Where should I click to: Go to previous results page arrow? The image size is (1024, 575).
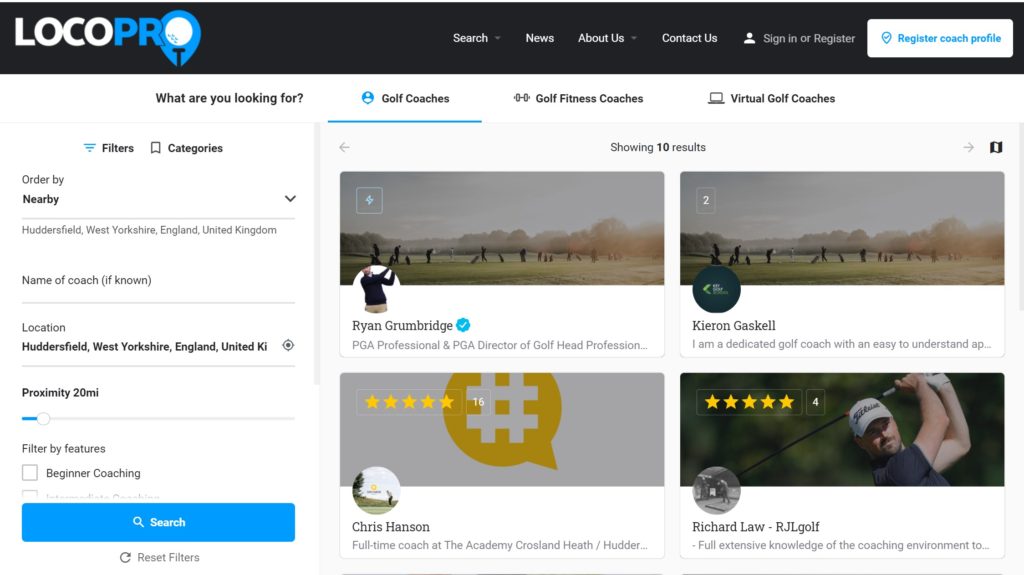pyautogui.click(x=345, y=147)
